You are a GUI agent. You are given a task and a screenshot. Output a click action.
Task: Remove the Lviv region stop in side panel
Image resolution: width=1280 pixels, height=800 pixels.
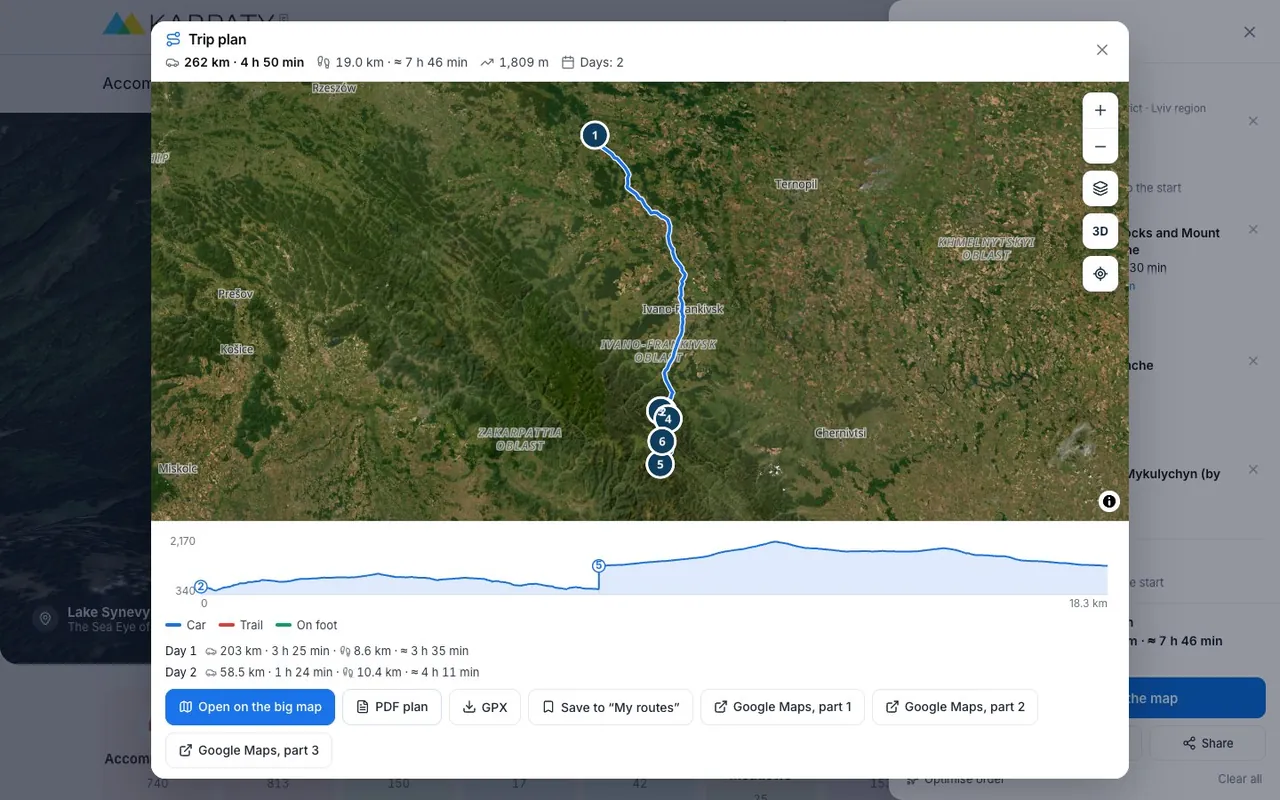point(1253,121)
